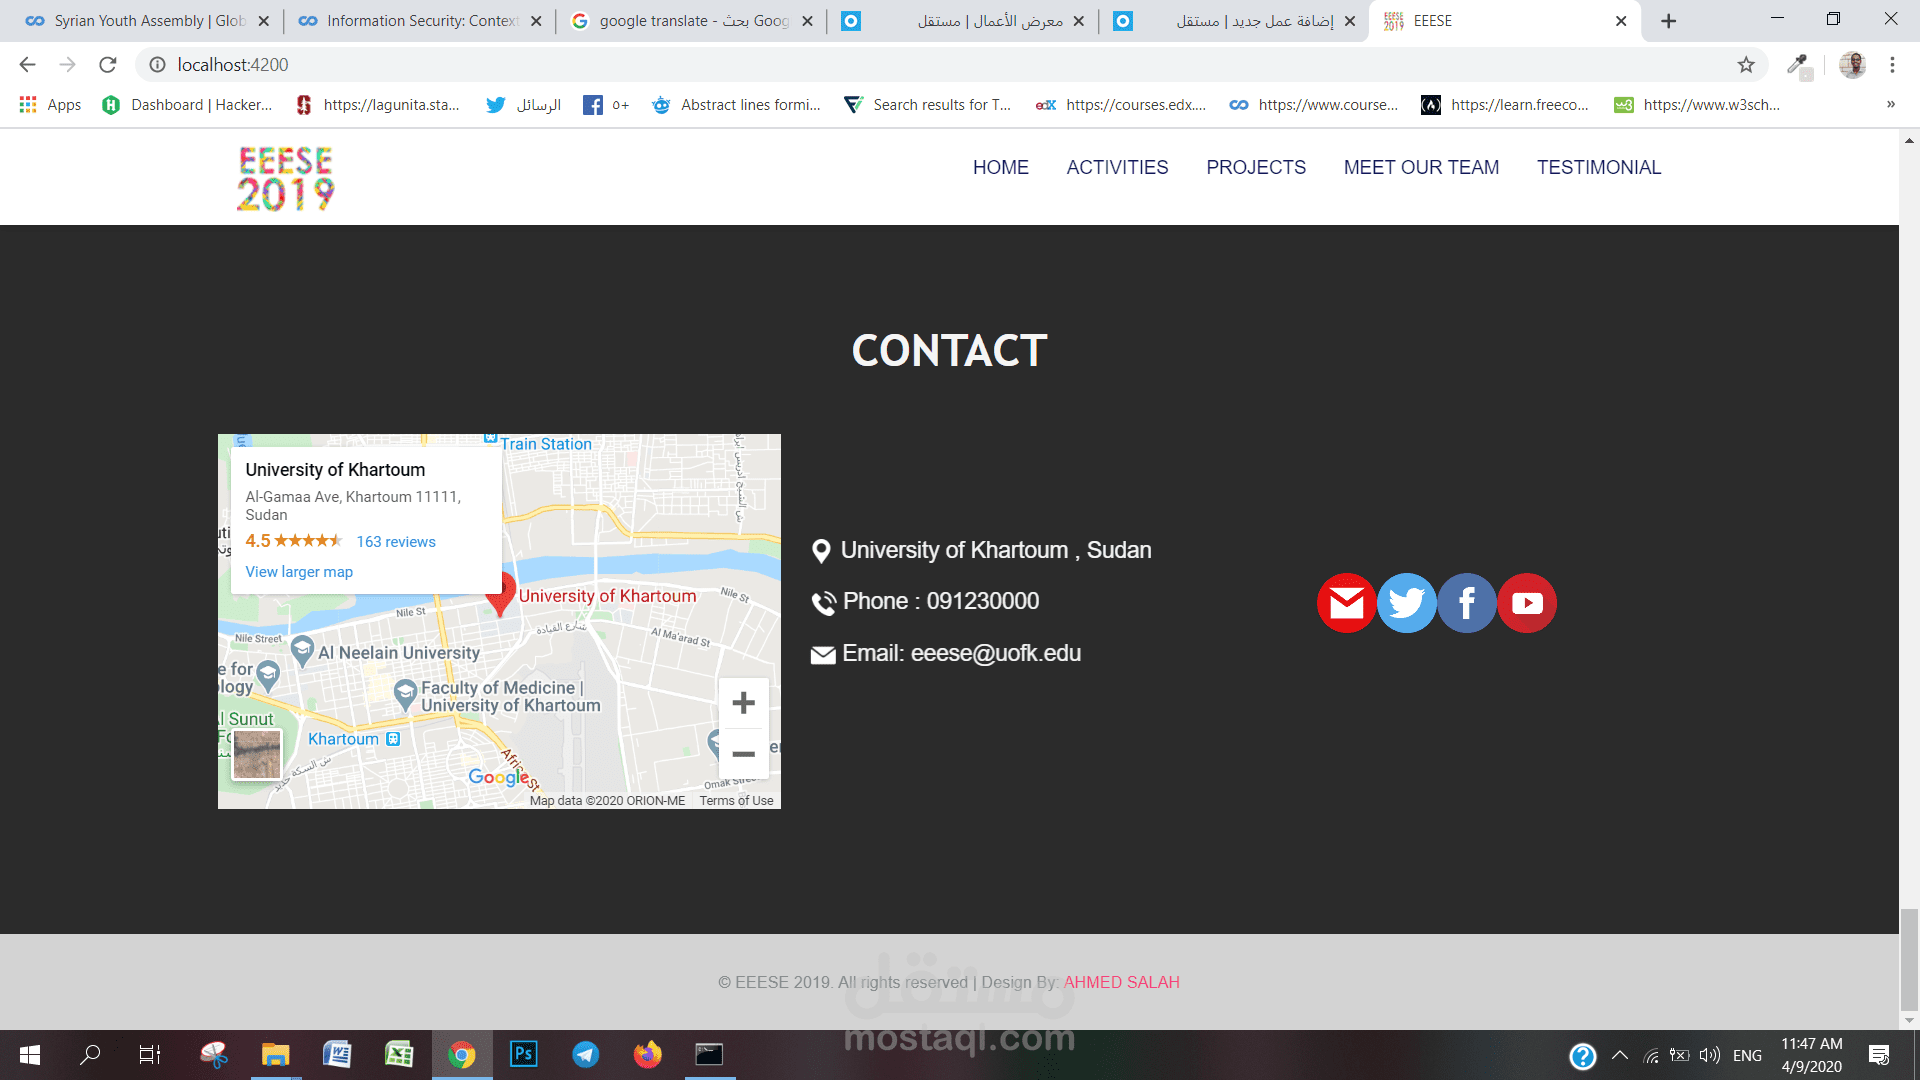The width and height of the screenshot is (1920, 1080).
Task: Bookmark this page with star icon
Action: [1746, 65]
